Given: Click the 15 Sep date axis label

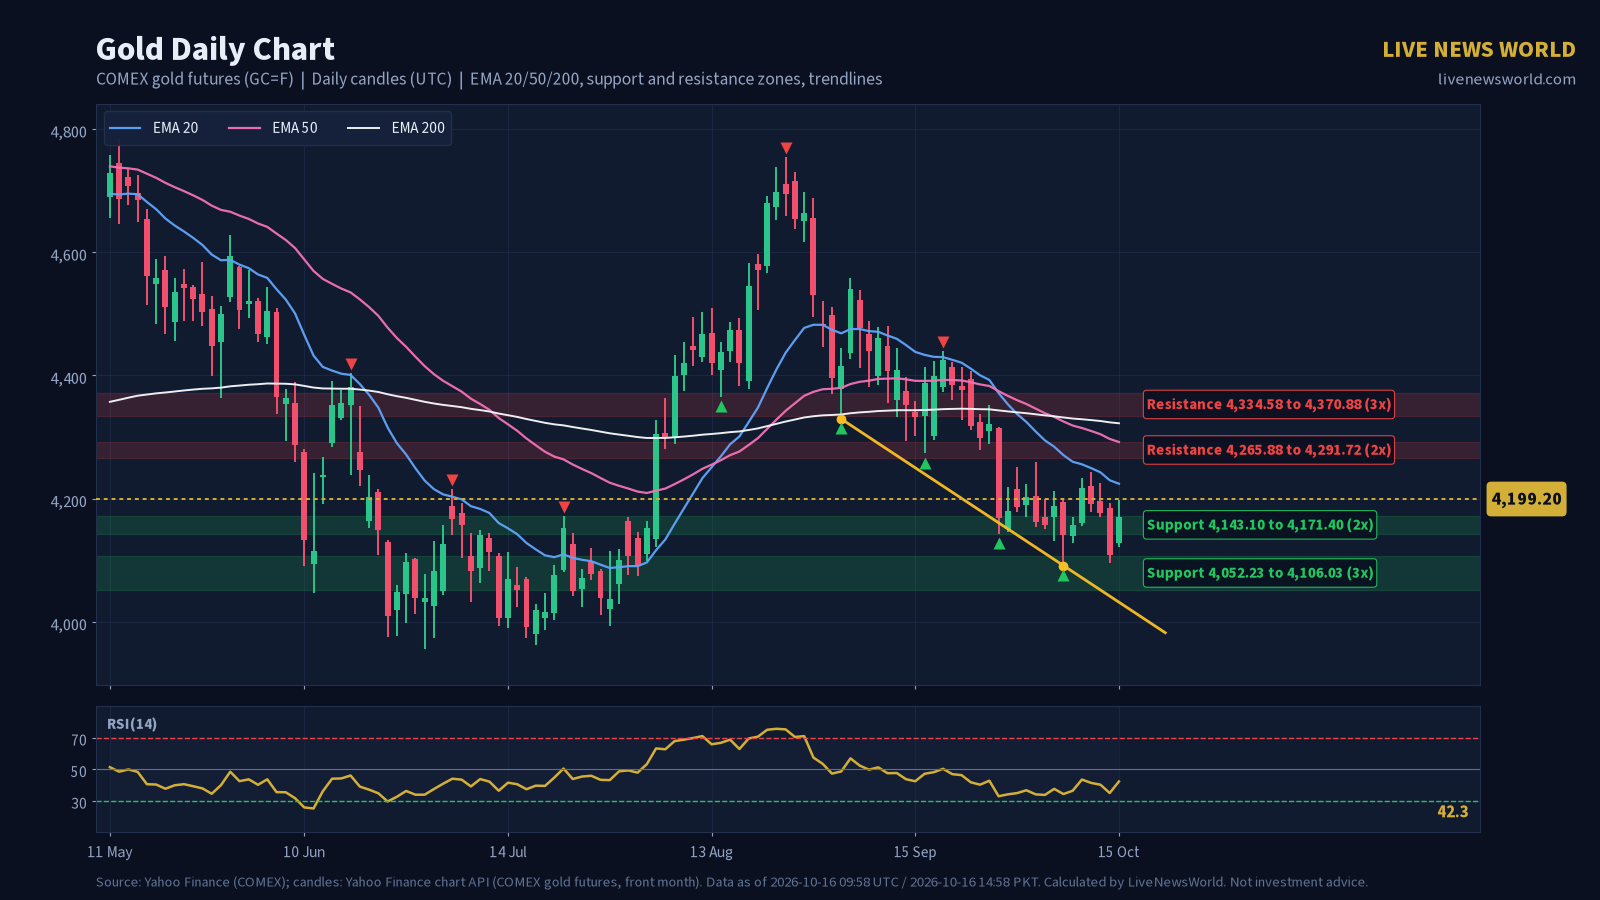Looking at the screenshot, I should 915,852.
